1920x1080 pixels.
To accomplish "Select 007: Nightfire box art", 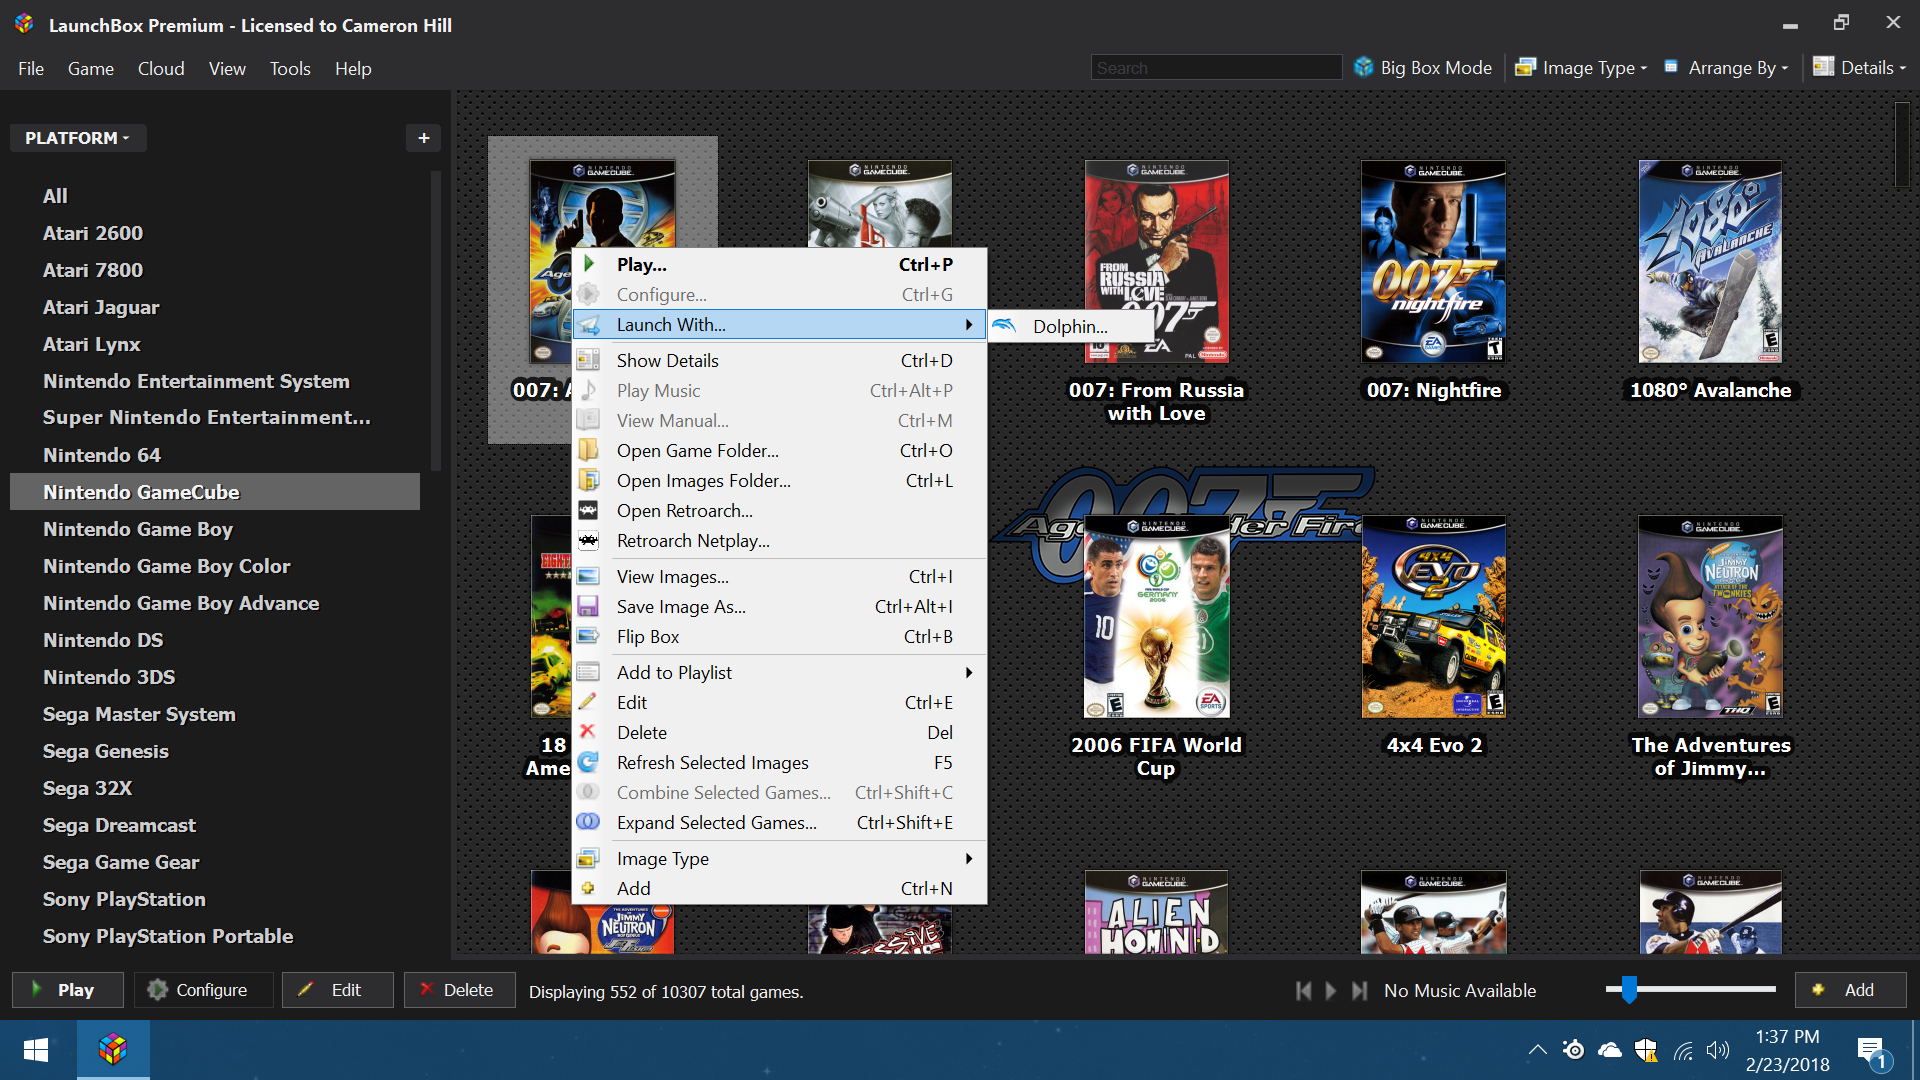I will pos(1433,261).
